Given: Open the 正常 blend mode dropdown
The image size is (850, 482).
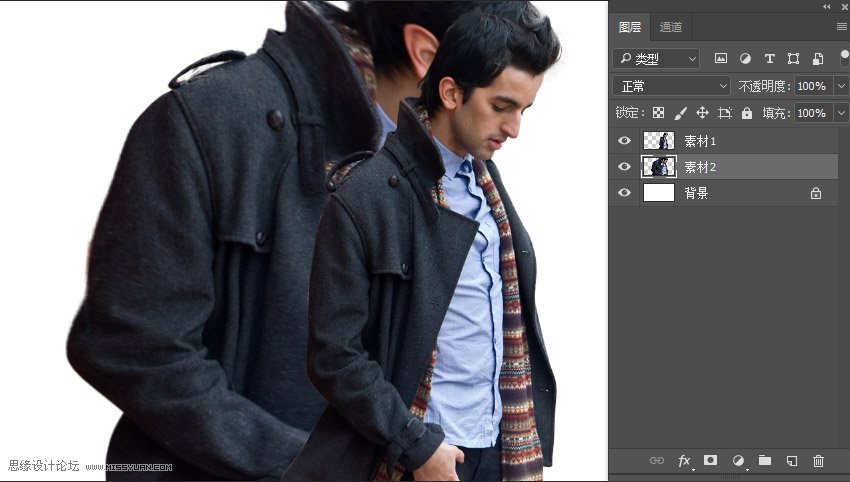Looking at the screenshot, I should [x=671, y=86].
